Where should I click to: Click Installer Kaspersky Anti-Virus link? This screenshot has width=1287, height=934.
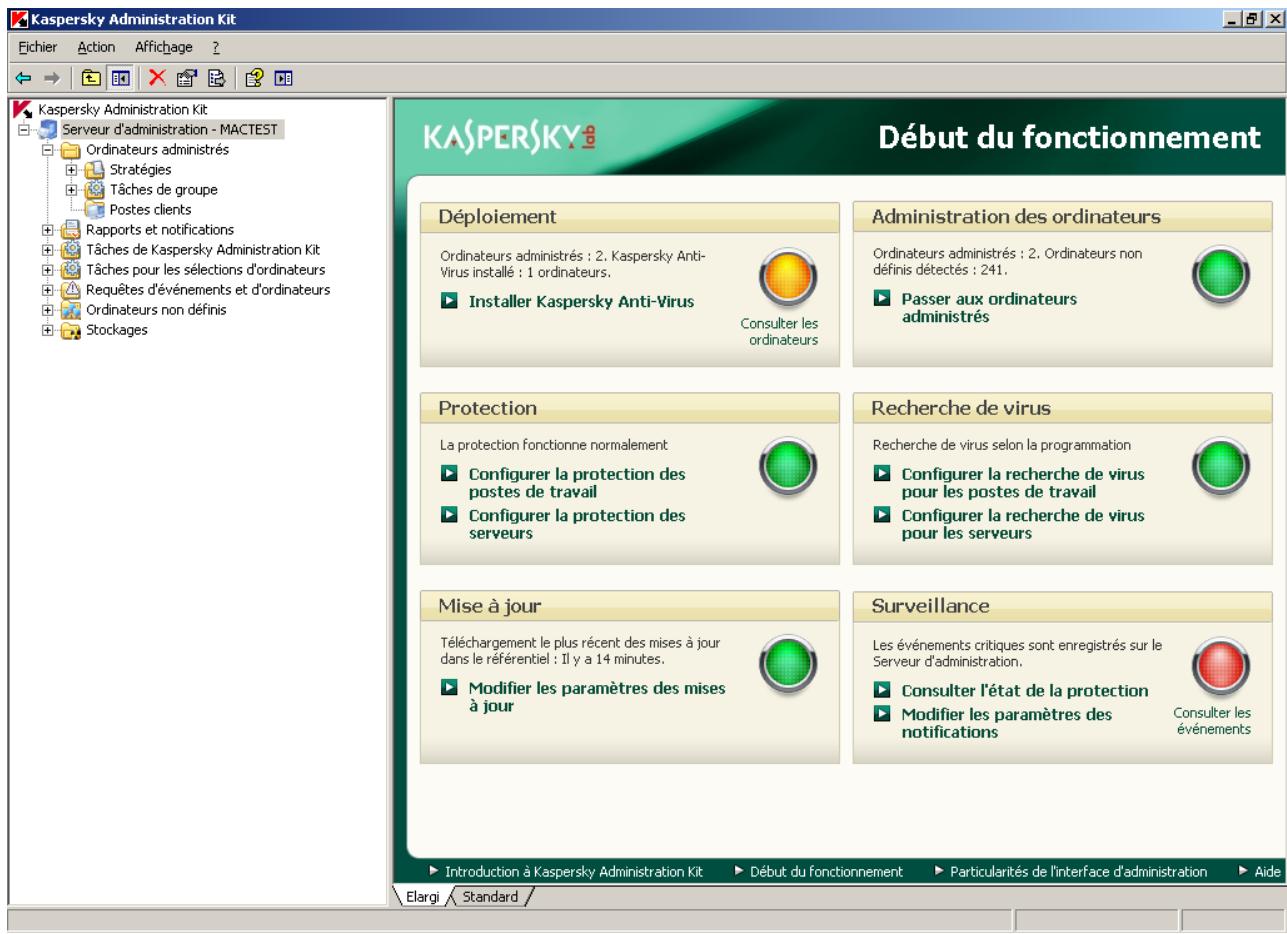[x=581, y=300]
